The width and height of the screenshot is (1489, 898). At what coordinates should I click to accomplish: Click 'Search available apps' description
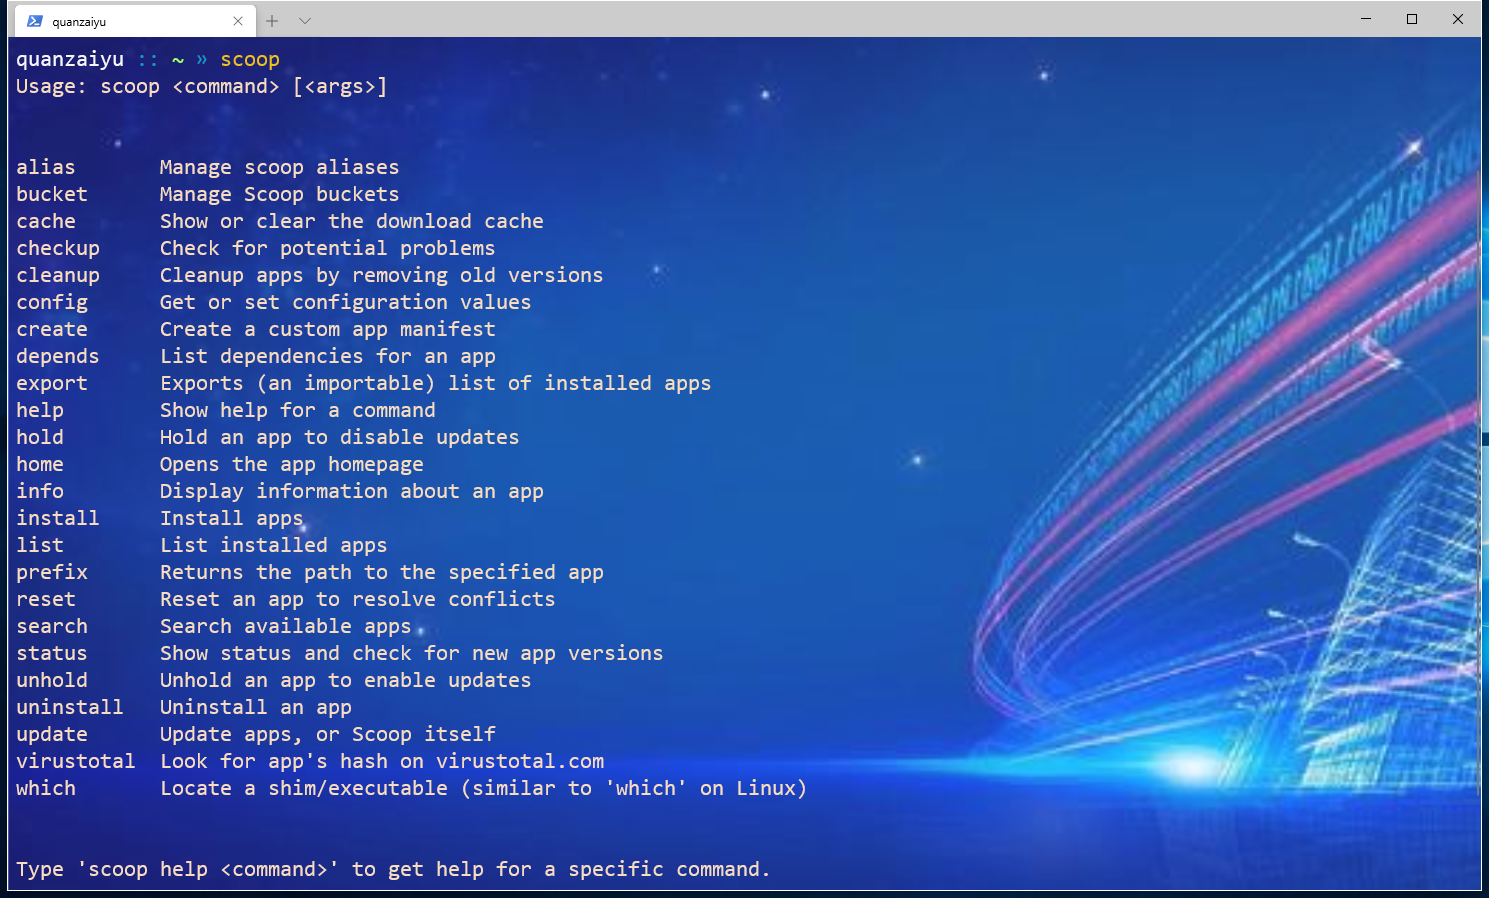[x=286, y=626]
